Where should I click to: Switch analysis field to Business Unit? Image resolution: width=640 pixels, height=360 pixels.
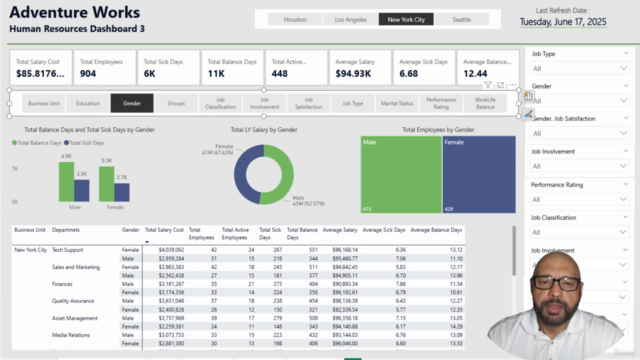(x=44, y=103)
